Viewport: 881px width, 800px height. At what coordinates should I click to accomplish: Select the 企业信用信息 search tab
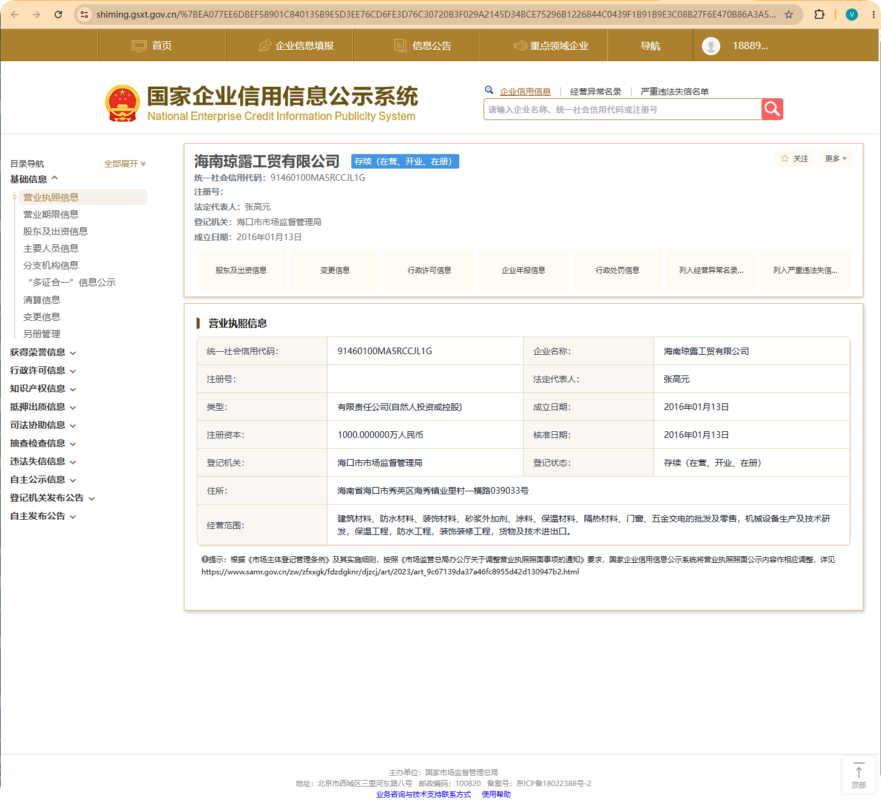click(525, 92)
